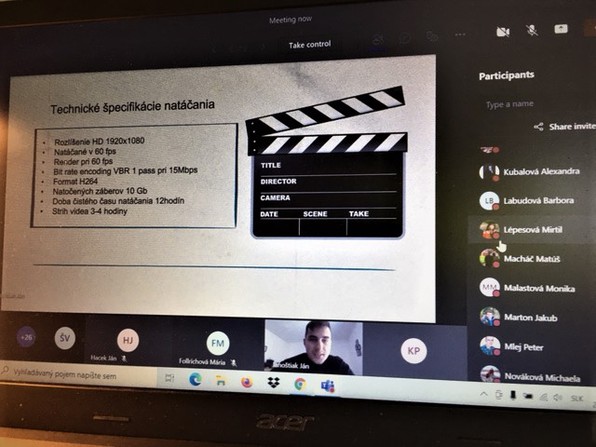The image size is (596, 447).
Task: Turn on the camera in the meeting toolbar
Action: [503, 32]
